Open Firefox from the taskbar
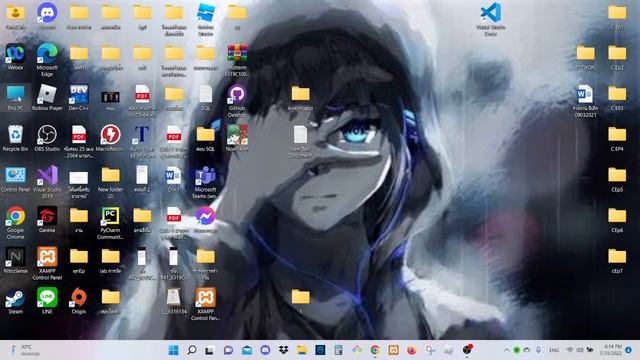Viewport: 640px width, 360px height. coord(411,350)
